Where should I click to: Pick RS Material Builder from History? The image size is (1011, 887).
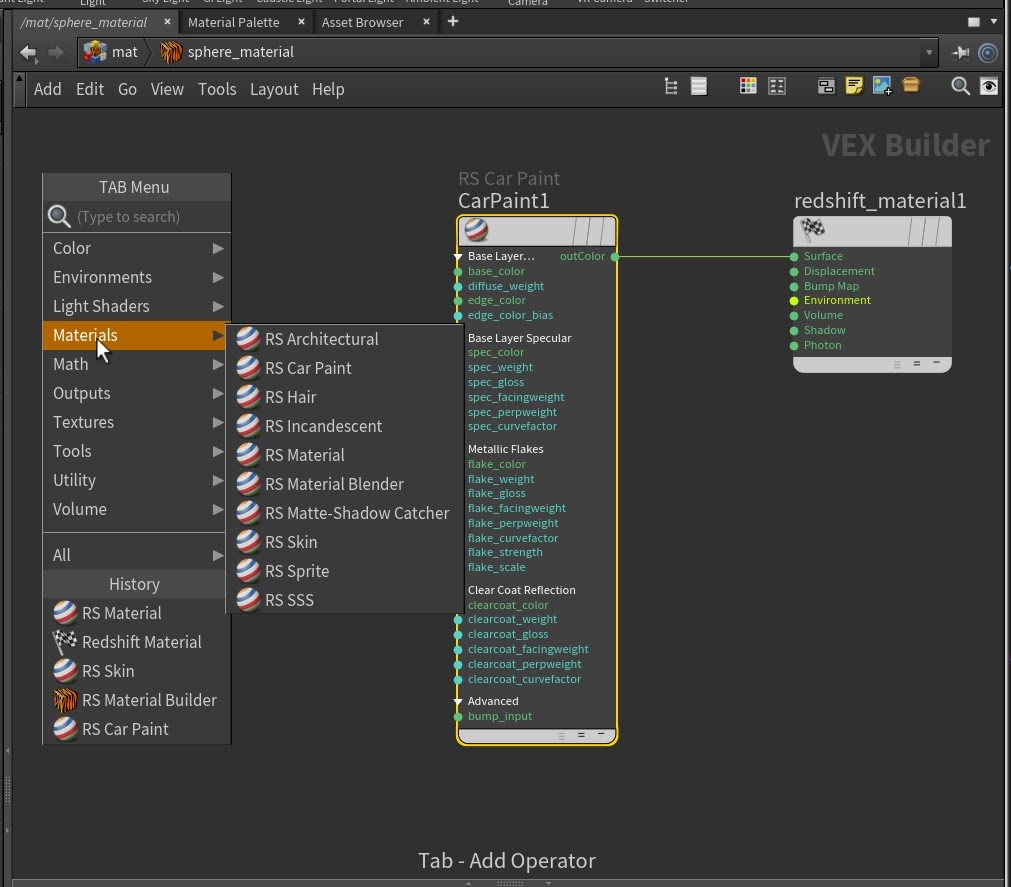click(x=137, y=700)
